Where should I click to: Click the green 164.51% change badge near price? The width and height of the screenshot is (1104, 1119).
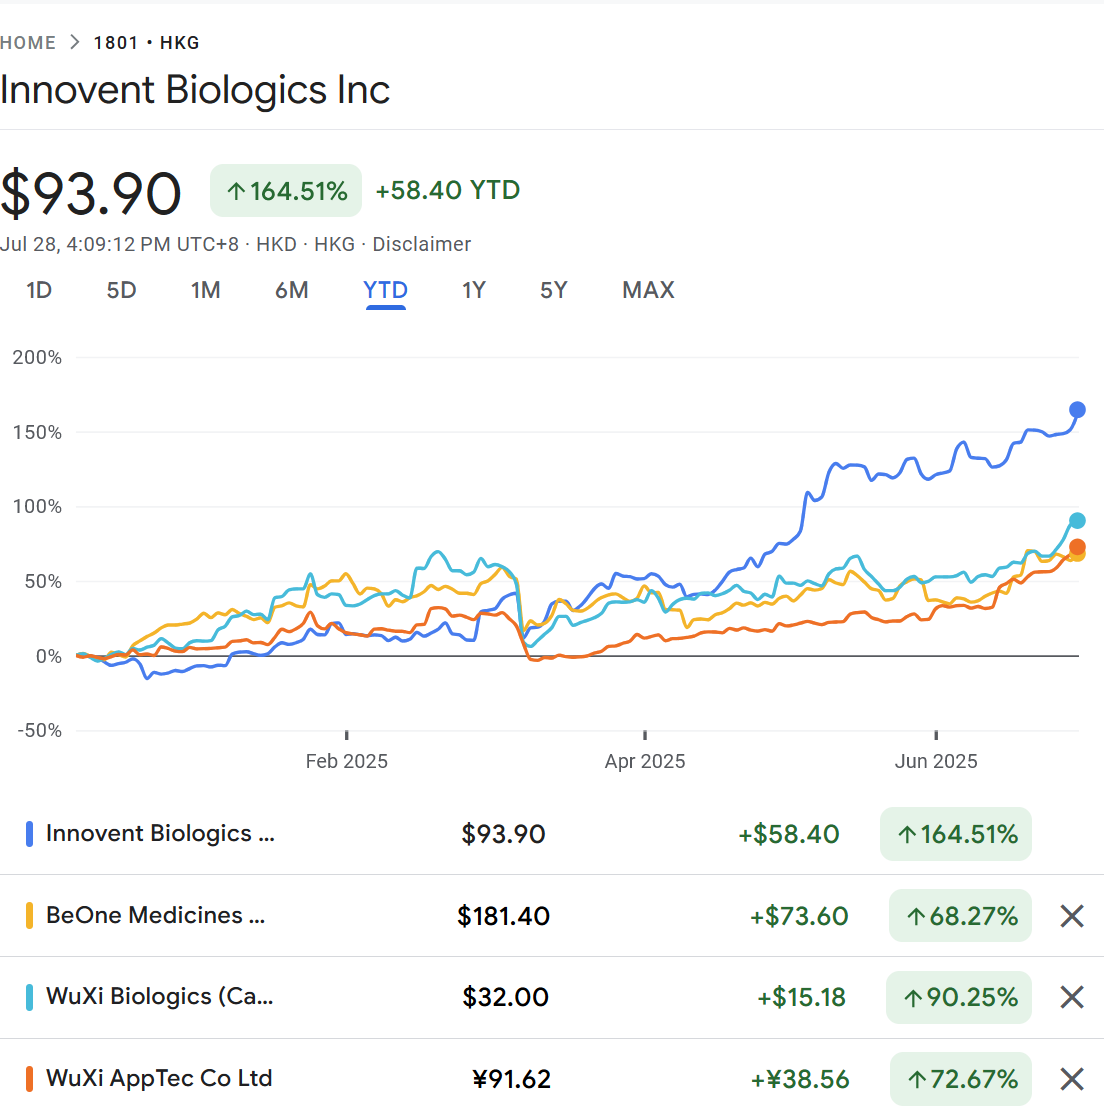coord(286,191)
